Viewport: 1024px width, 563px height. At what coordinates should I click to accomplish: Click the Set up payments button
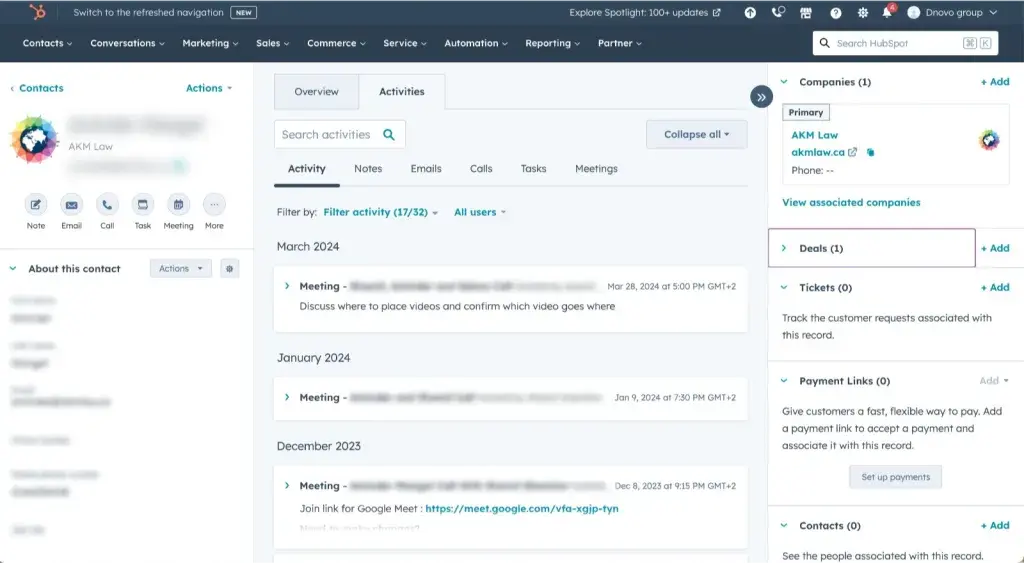click(895, 477)
